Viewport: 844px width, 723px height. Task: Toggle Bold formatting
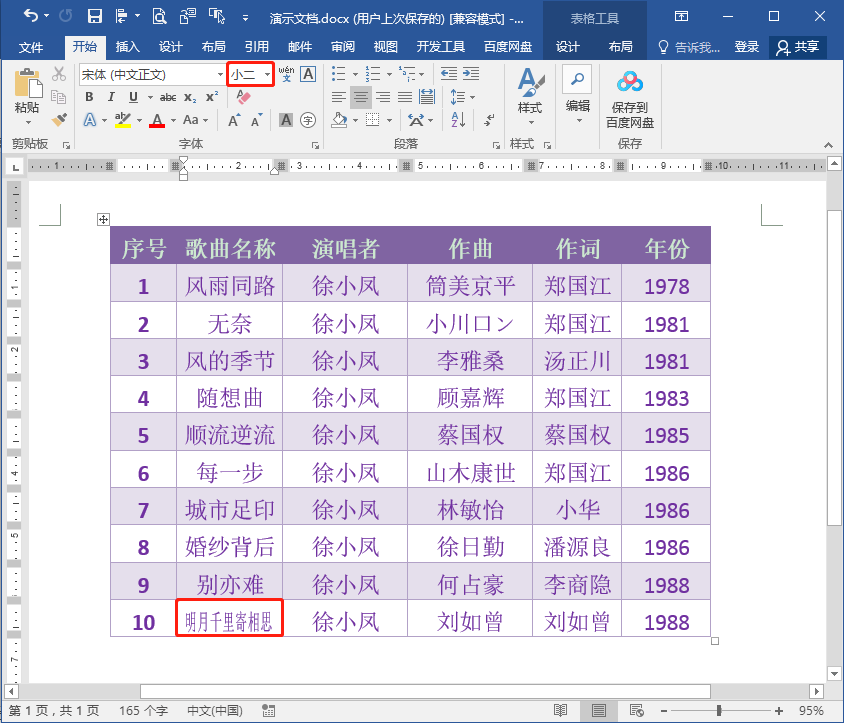(x=89, y=97)
